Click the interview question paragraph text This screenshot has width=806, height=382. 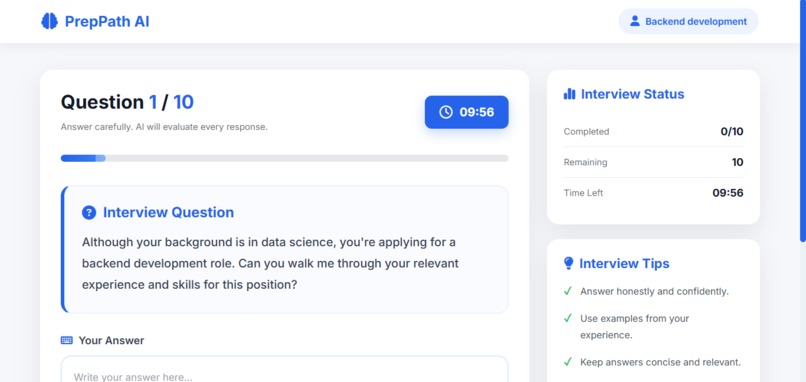(x=270, y=263)
